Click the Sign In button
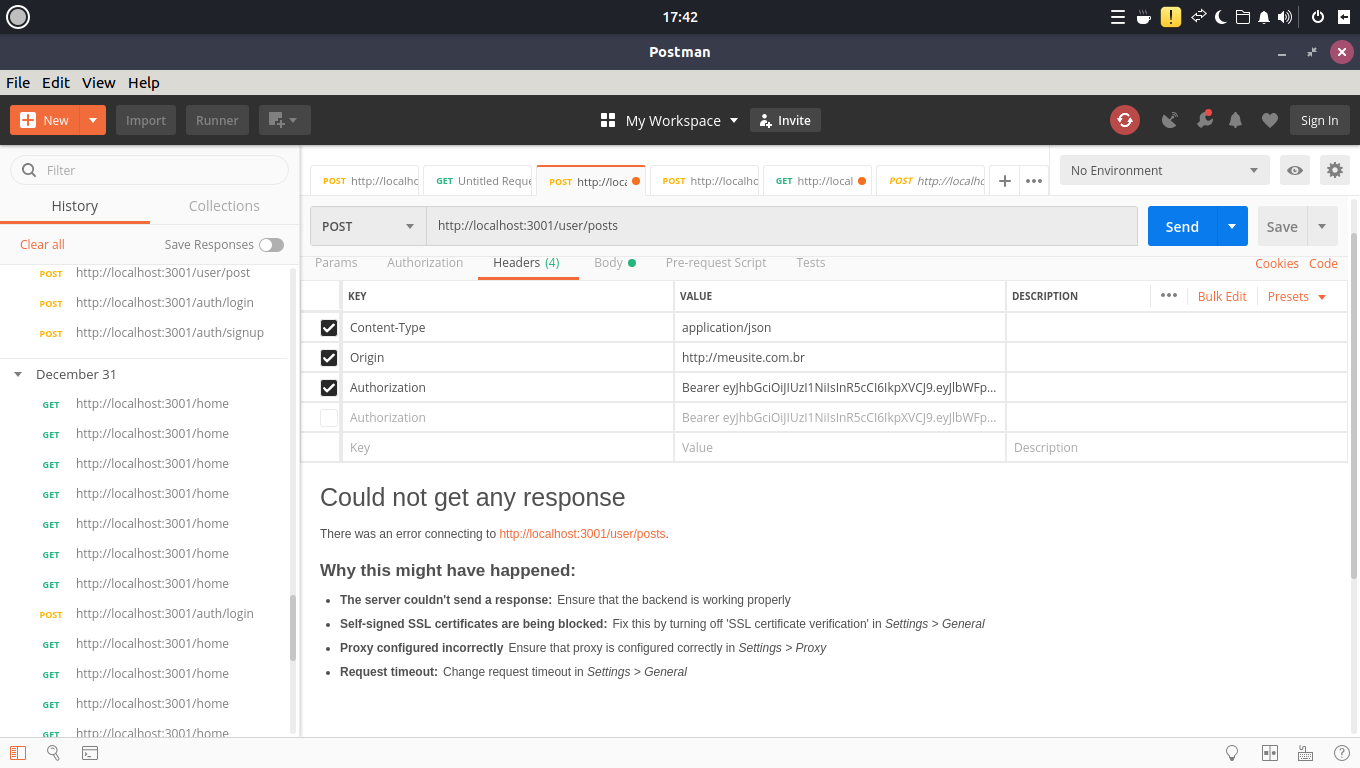 tap(1320, 120)
